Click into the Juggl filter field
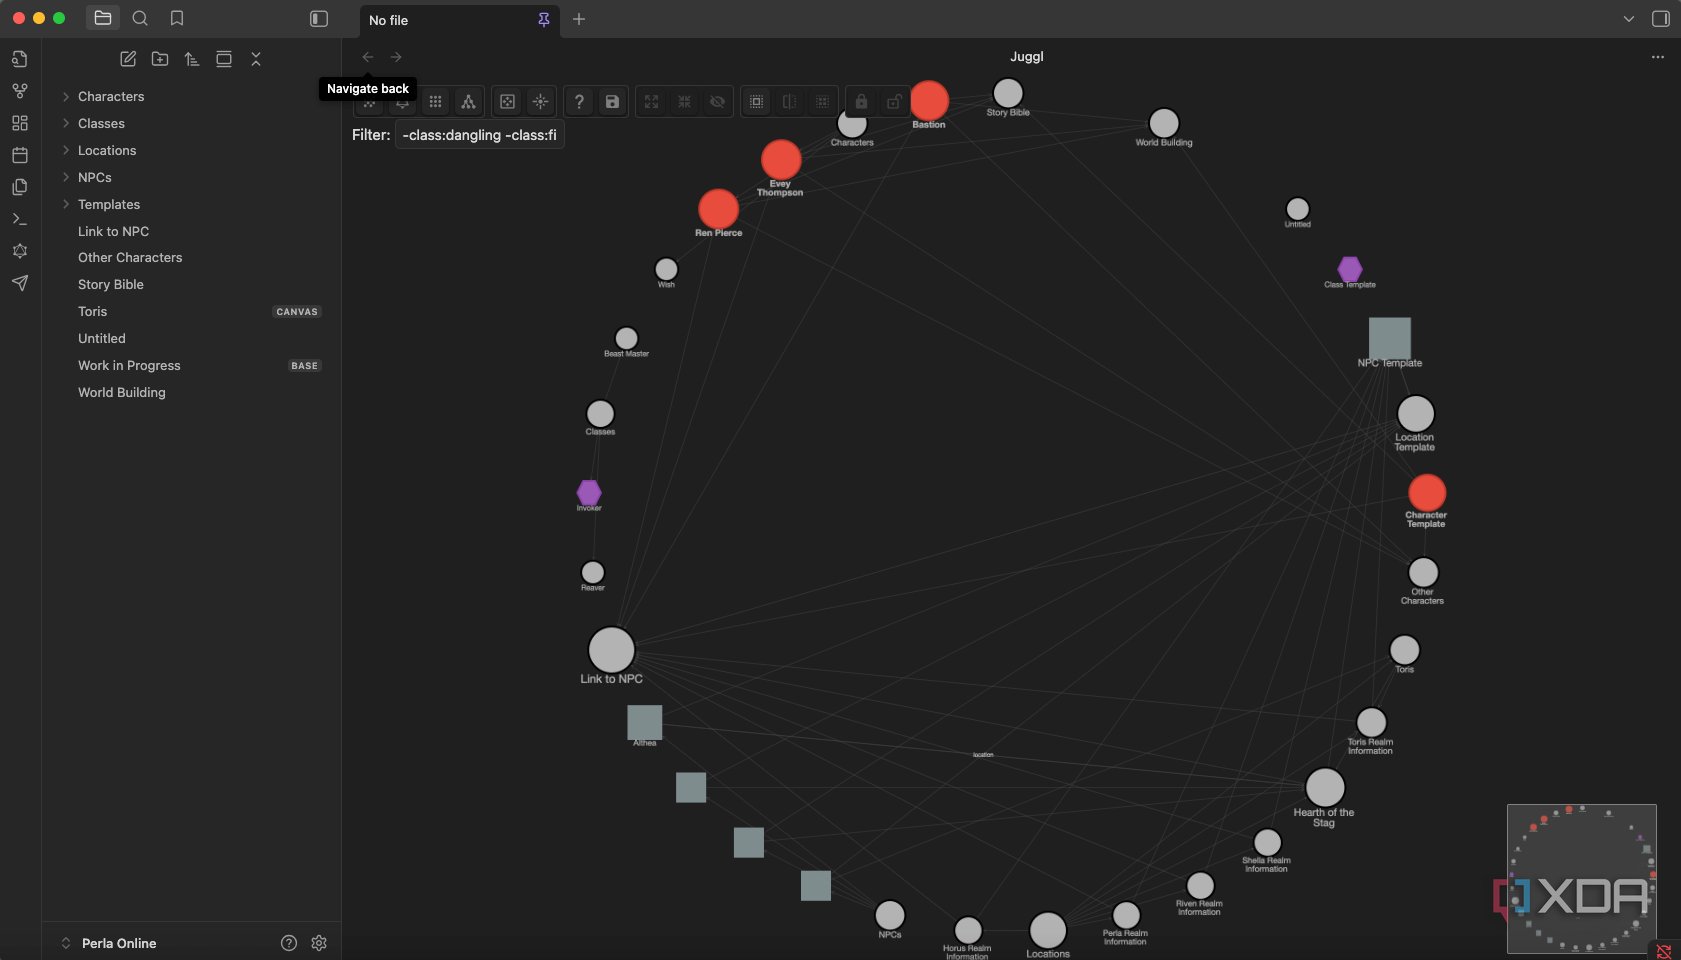1681x960 pixels. tap(480, 135)
